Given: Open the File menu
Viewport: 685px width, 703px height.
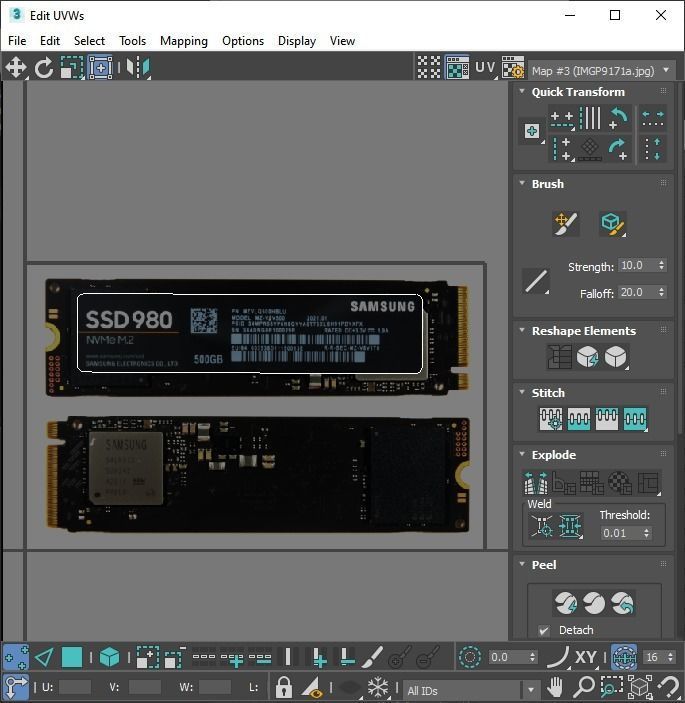Looking at the screenshot, I should [x=17, y=41].
